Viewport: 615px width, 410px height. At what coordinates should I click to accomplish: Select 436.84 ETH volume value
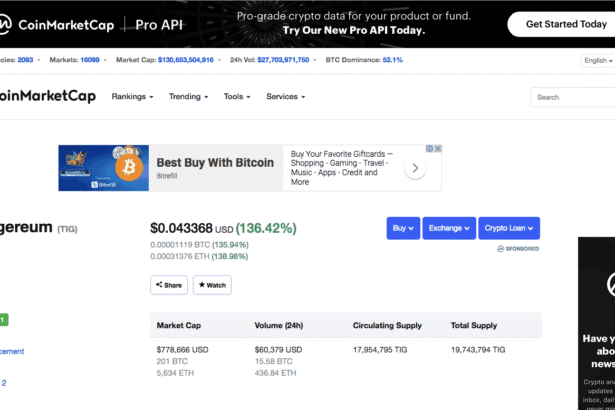[x=275, y=373]
